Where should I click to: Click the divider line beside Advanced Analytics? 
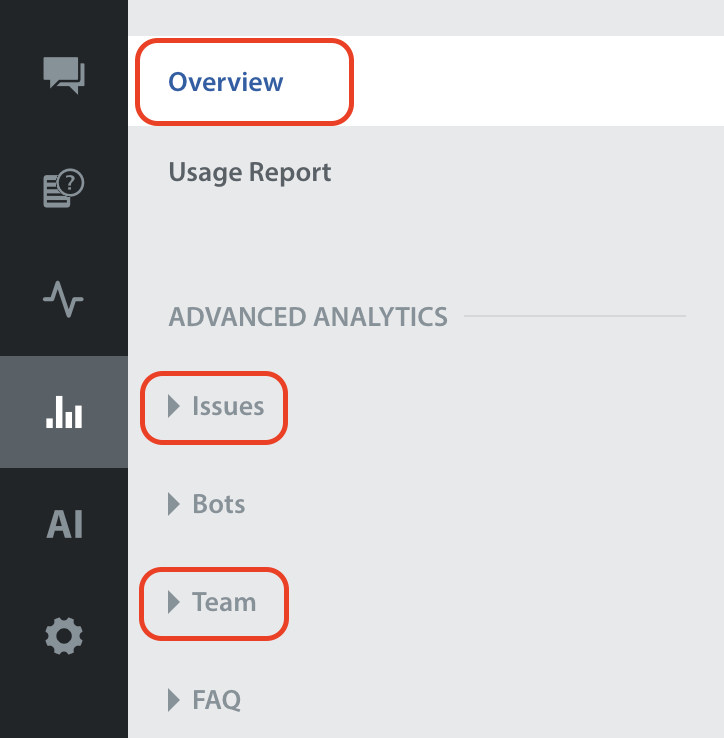point(575,317)
